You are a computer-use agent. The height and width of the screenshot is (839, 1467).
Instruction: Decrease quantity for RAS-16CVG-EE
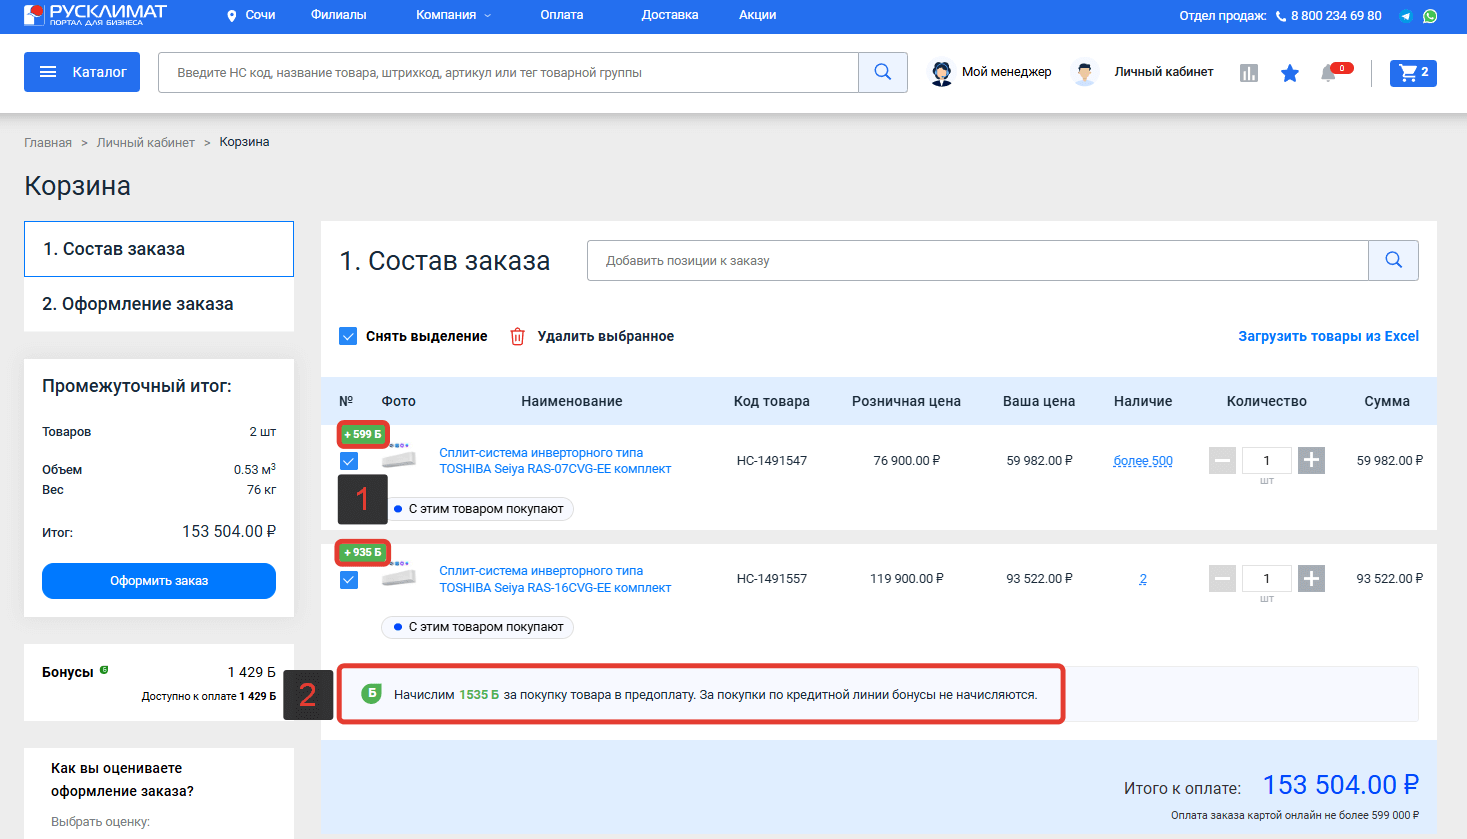(x=1222, y=578)
